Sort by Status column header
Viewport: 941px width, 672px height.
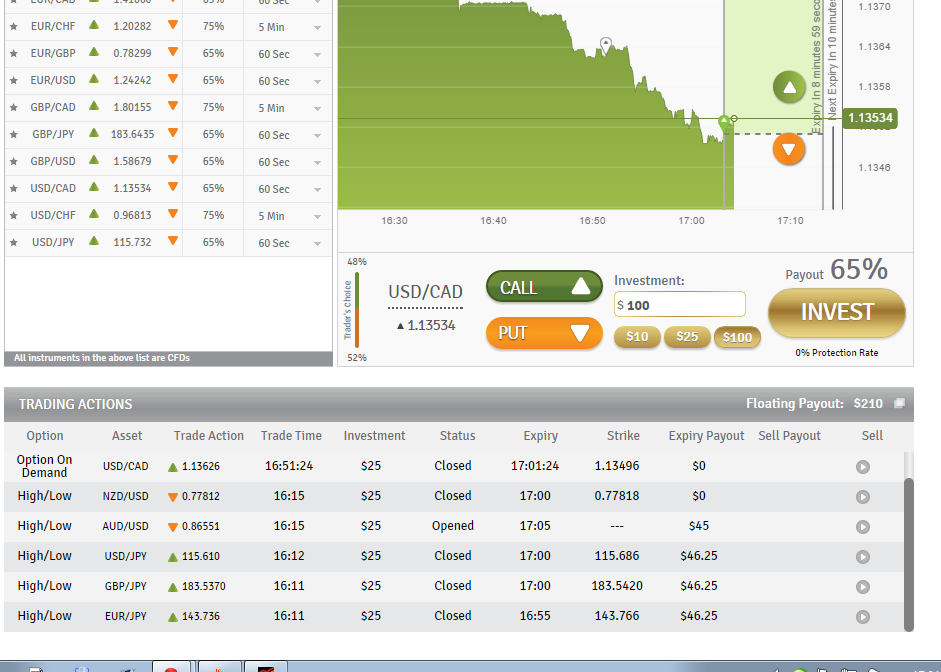pos(457,436)
